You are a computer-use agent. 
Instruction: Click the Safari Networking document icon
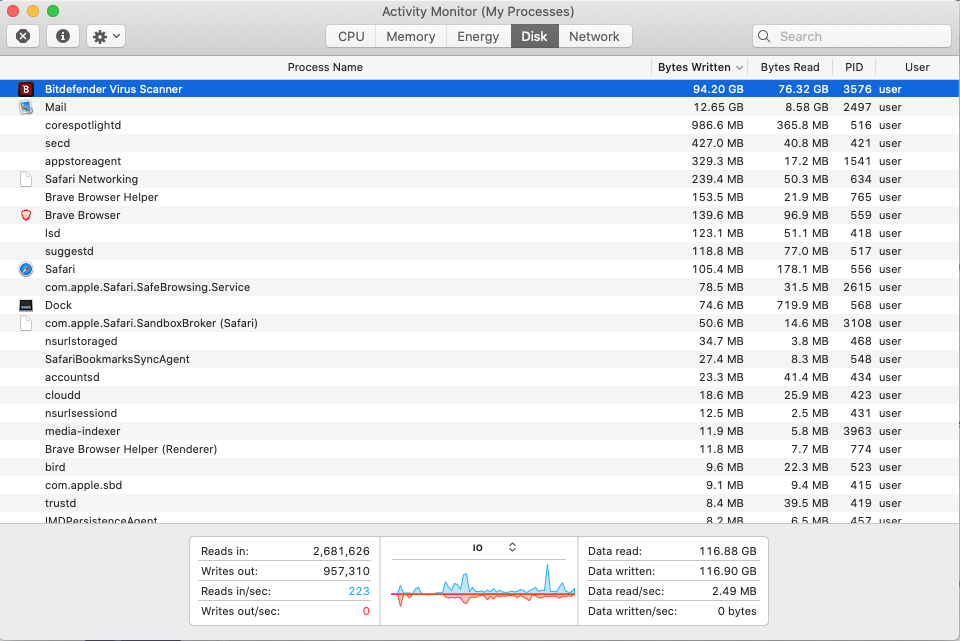[x=26, y=179]
